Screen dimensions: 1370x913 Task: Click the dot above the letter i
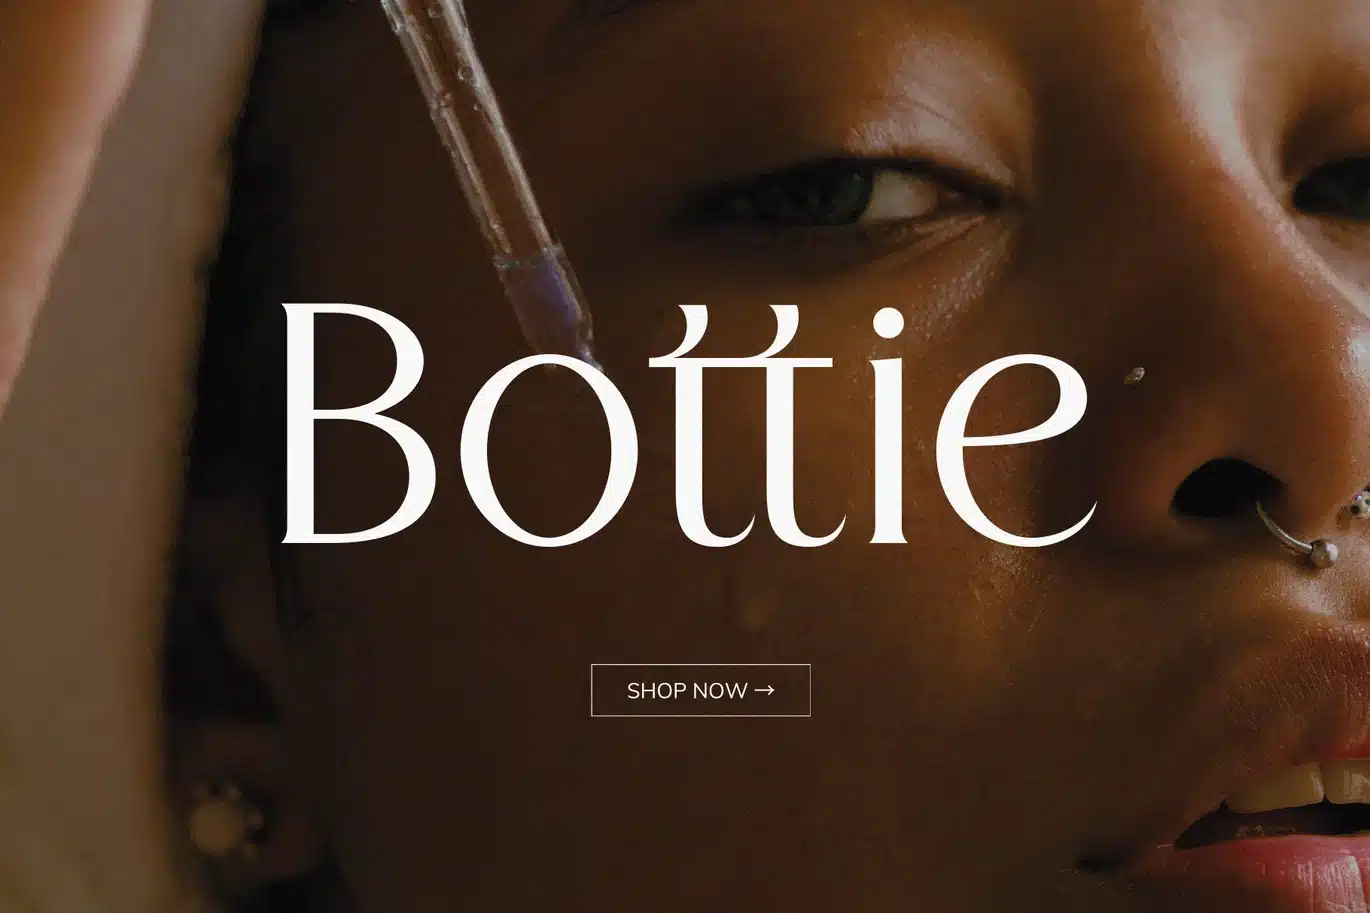click(887, 324)
